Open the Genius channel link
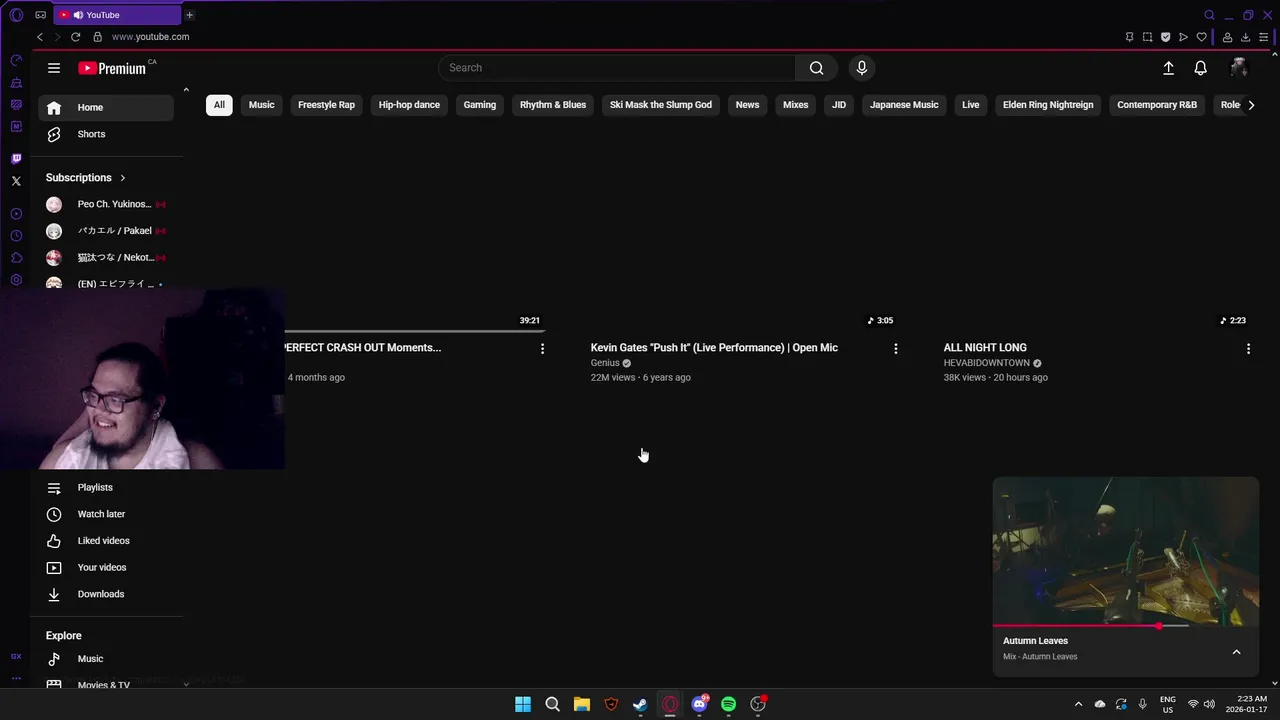 click(605, 363)
